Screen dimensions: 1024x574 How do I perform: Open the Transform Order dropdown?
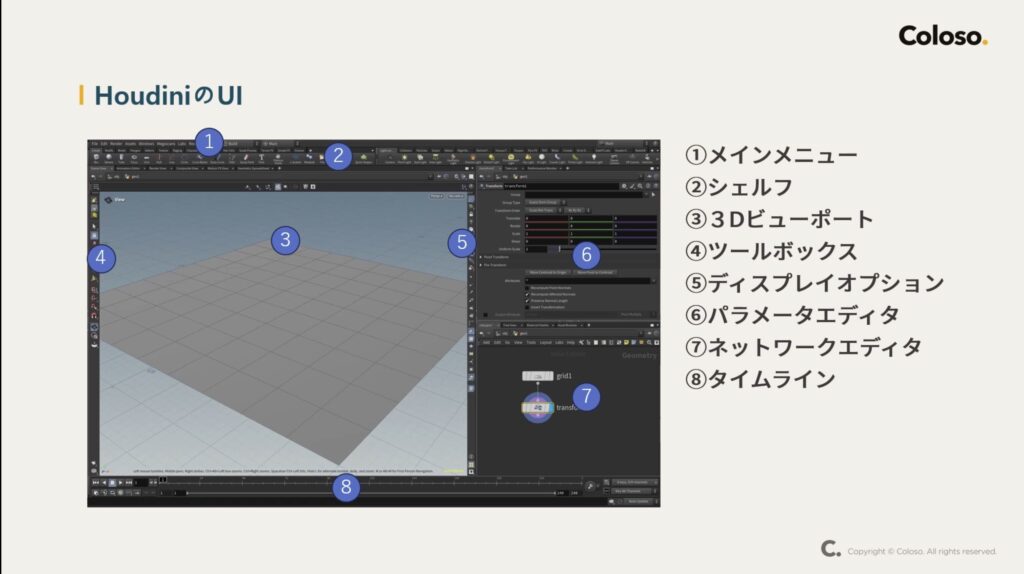543,210
